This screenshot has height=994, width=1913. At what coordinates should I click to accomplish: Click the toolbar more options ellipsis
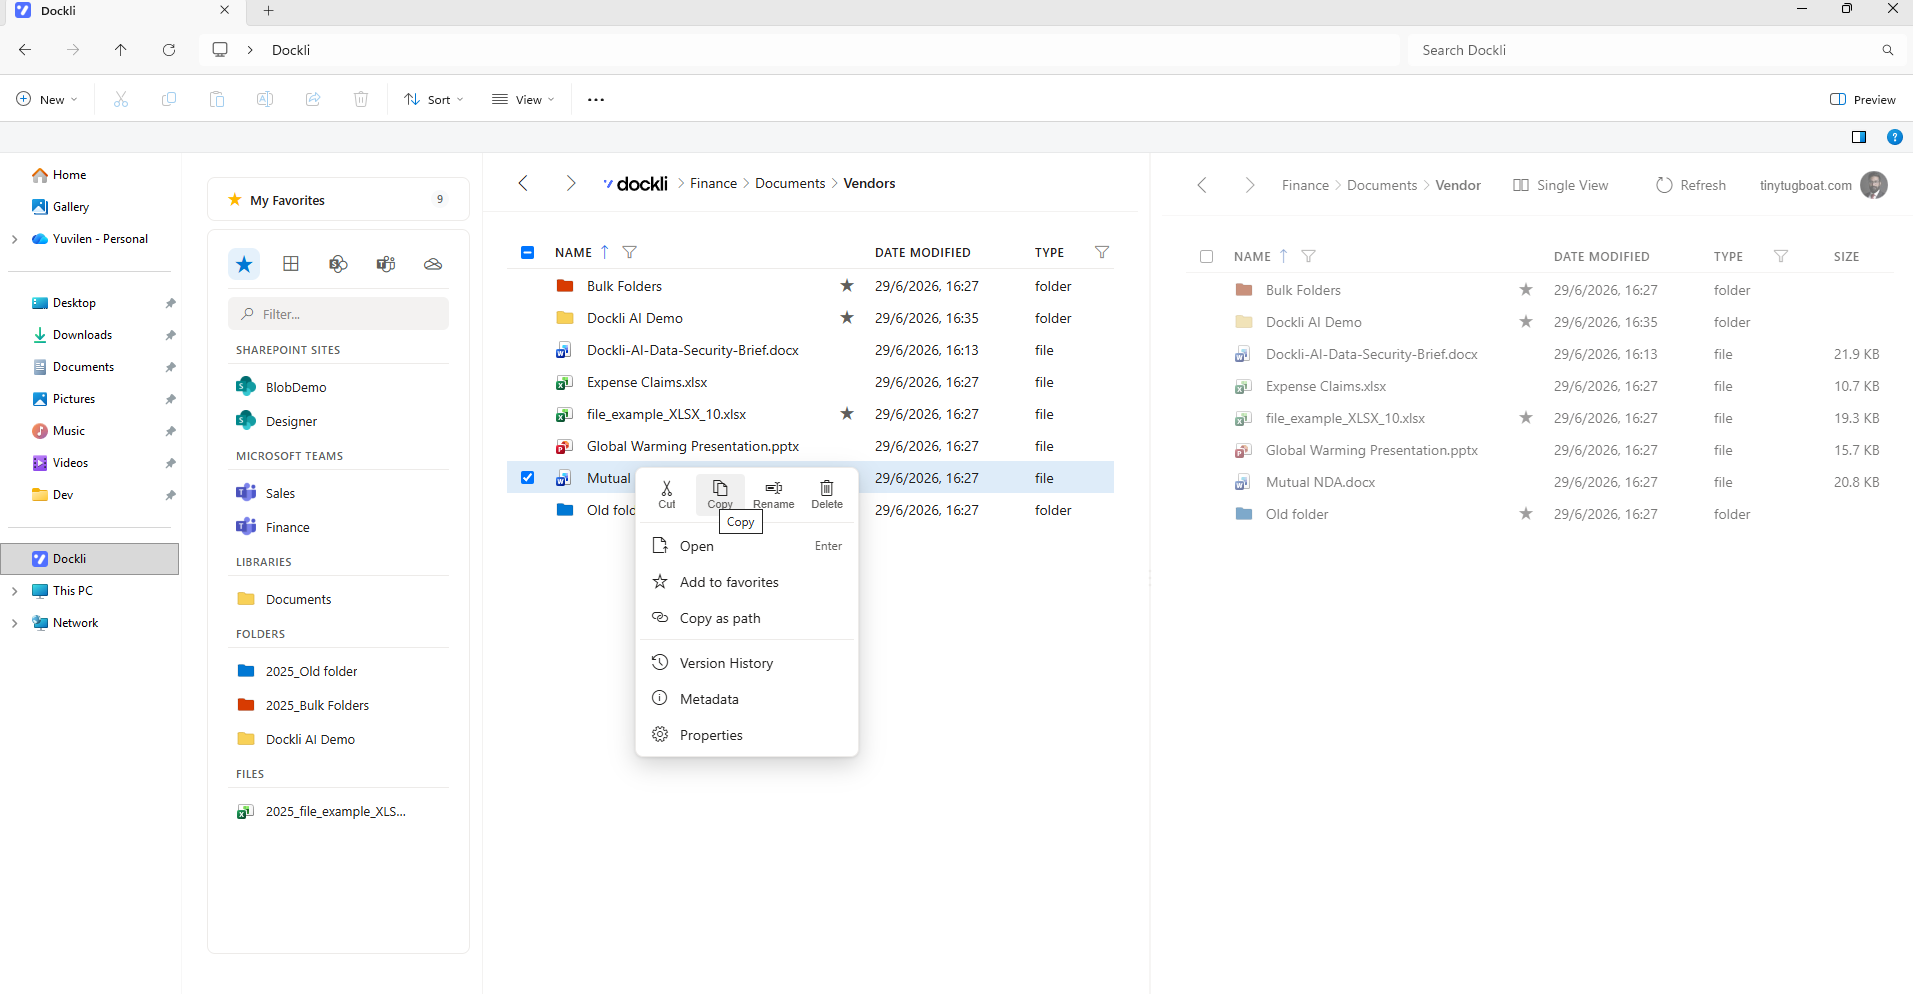(596, 100)
